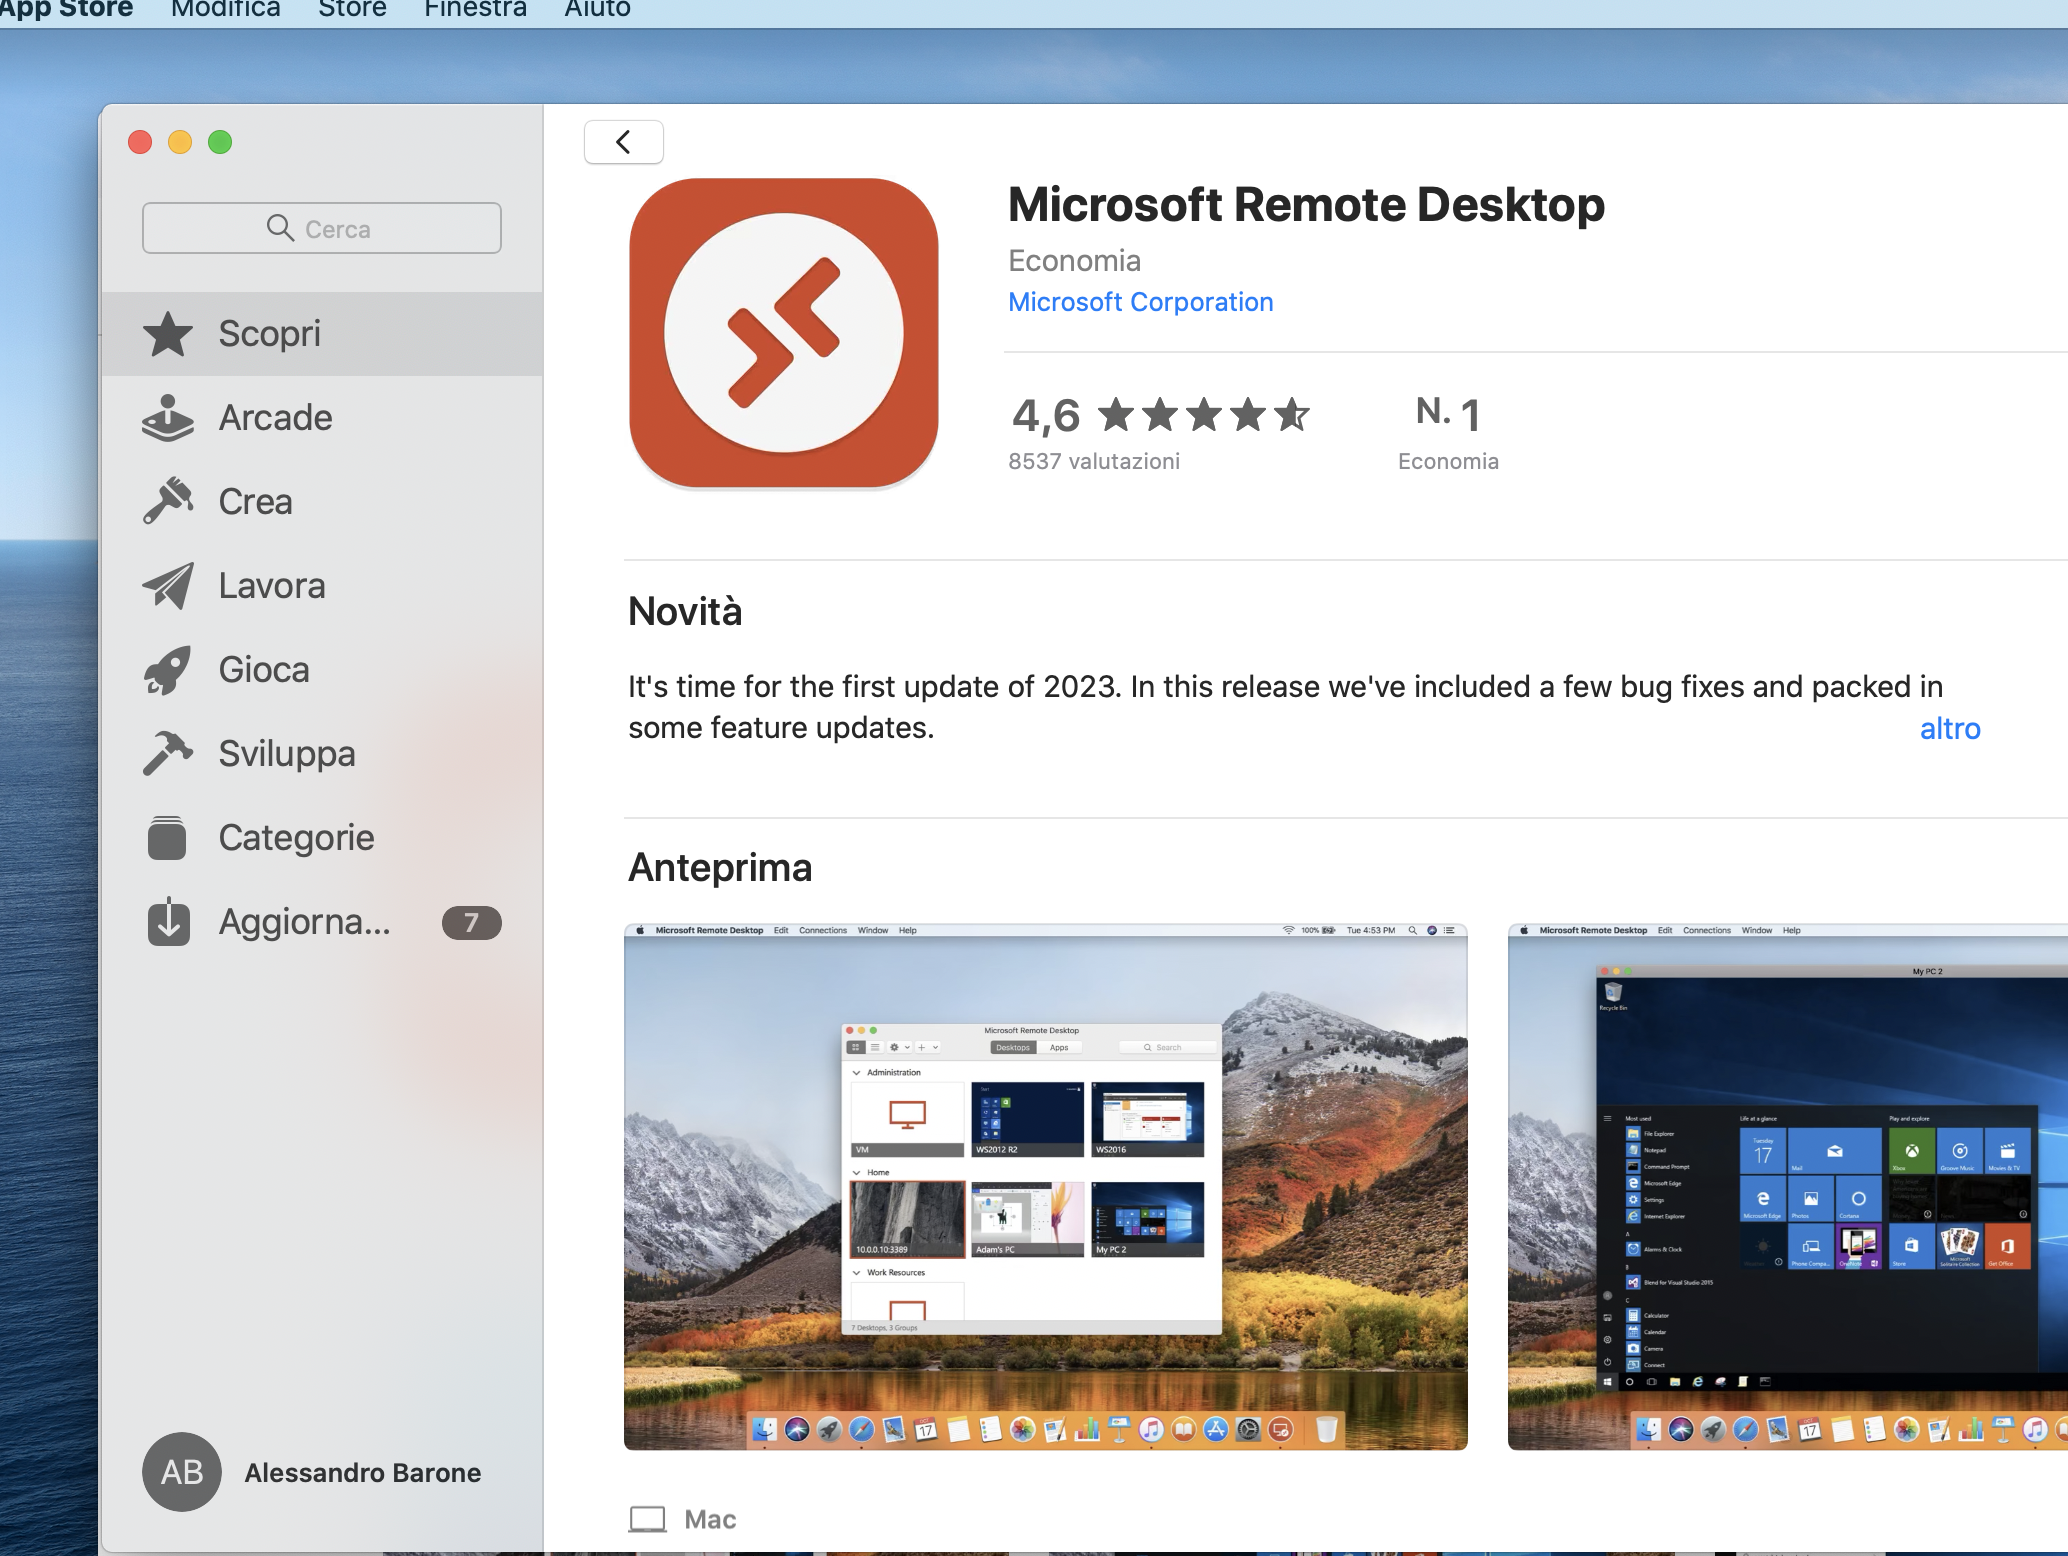Select the Crea paintbrush icon
This screenshot has width=2068, height=1556.
(x=168, y=501)
